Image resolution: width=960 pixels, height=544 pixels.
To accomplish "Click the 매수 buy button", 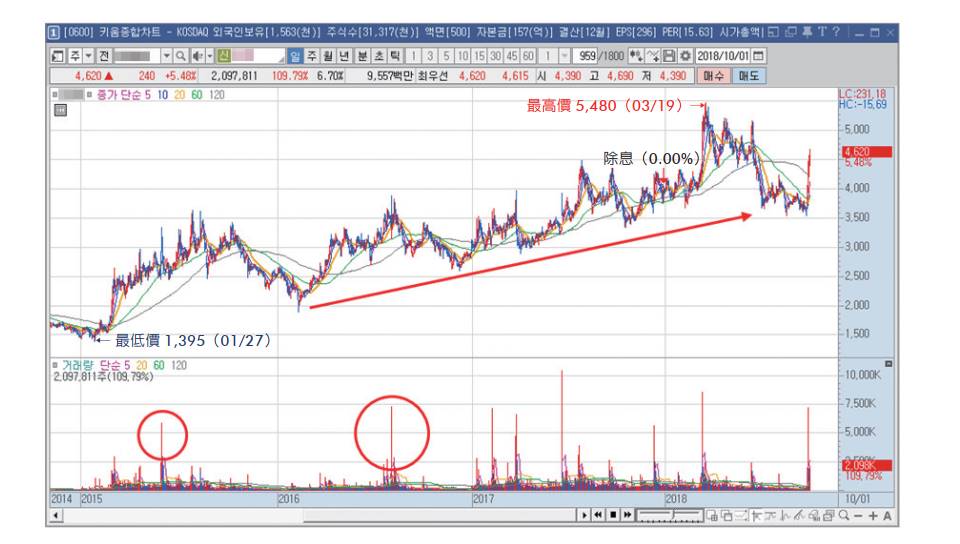I will pyautogui.click(x=714, y=76).
